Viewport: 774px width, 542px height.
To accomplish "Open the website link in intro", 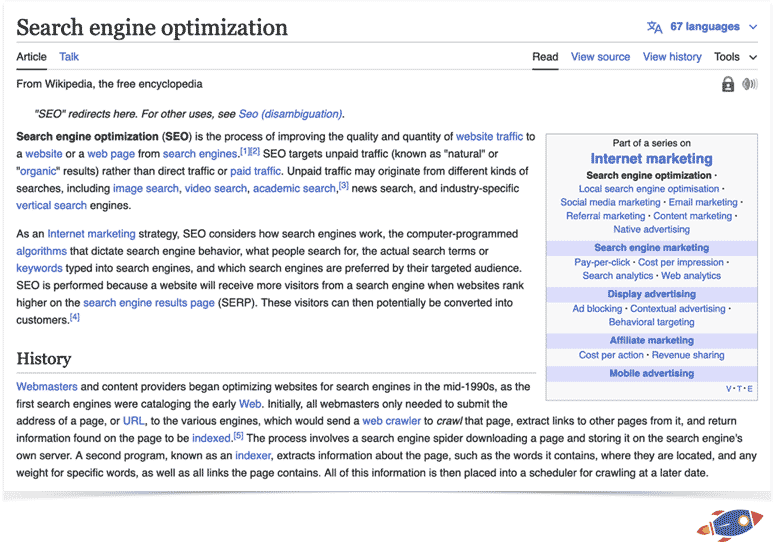I will [44, 154].
